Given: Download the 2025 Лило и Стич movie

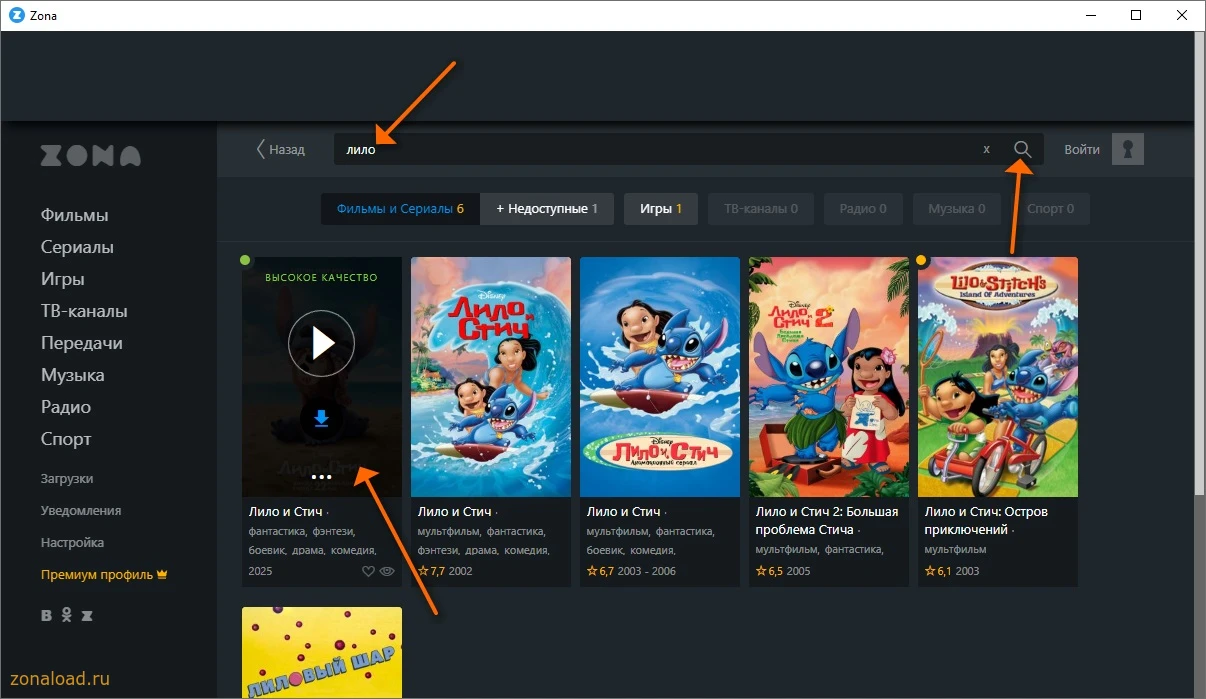Looking at the screenshot, I should pos(321,419).
